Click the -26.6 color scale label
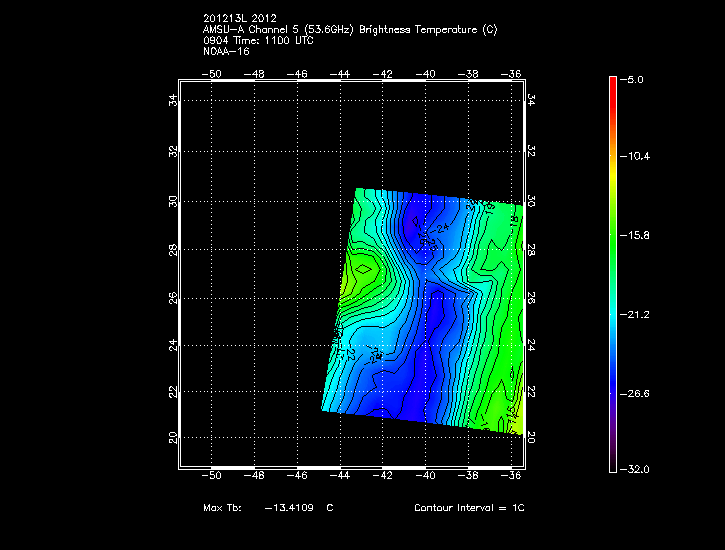Viewport: 725px width, 550px height. tap(637, 393)
